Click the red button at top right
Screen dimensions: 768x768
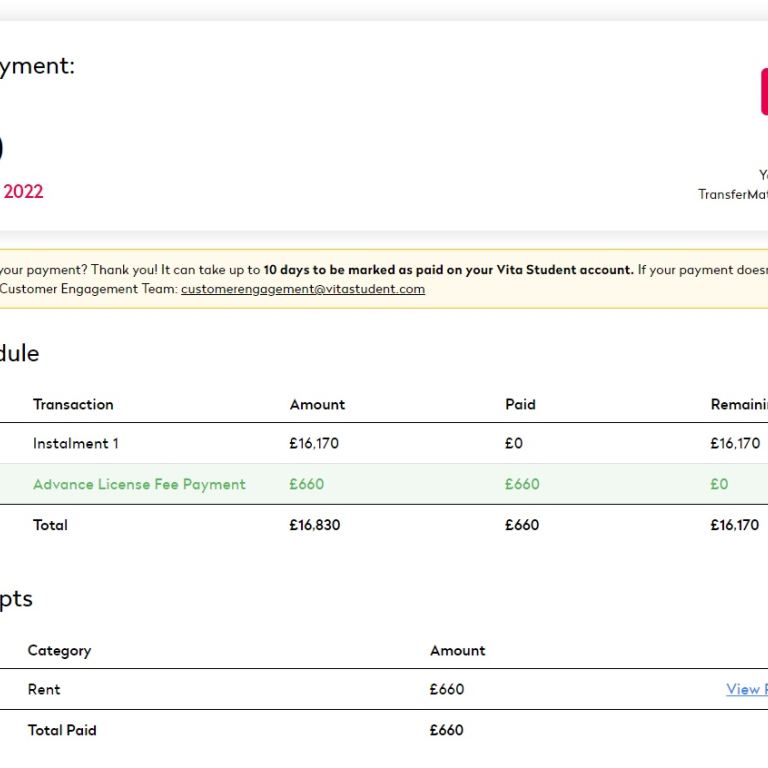coord(764,92)
